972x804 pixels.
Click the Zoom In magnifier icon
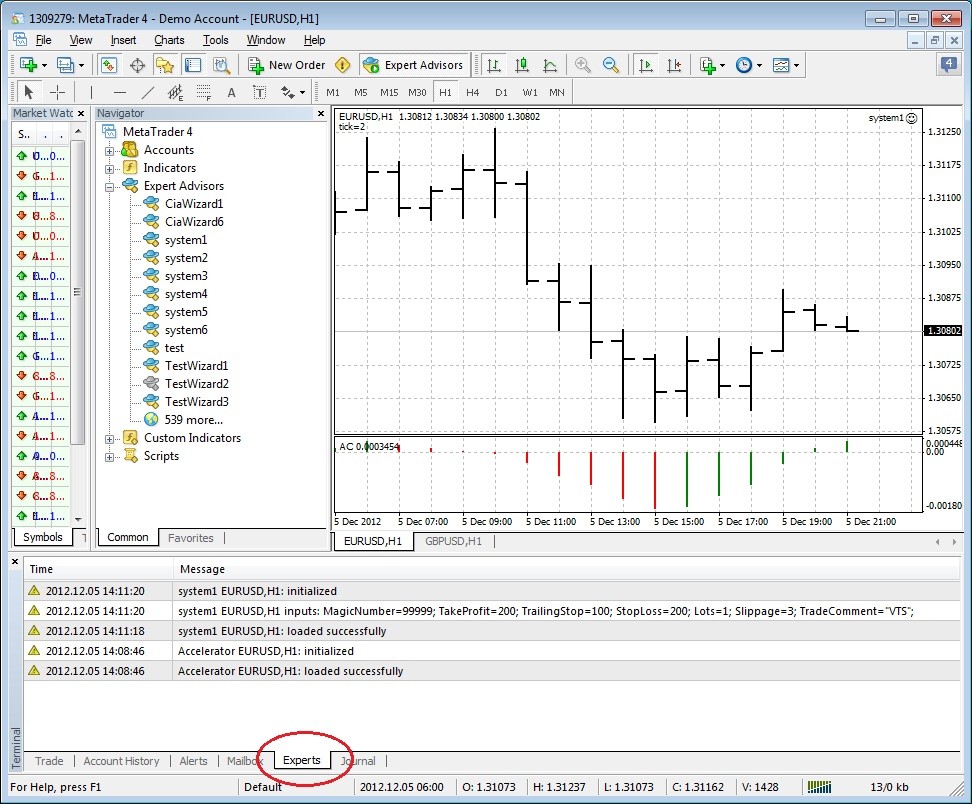[582, 65]
